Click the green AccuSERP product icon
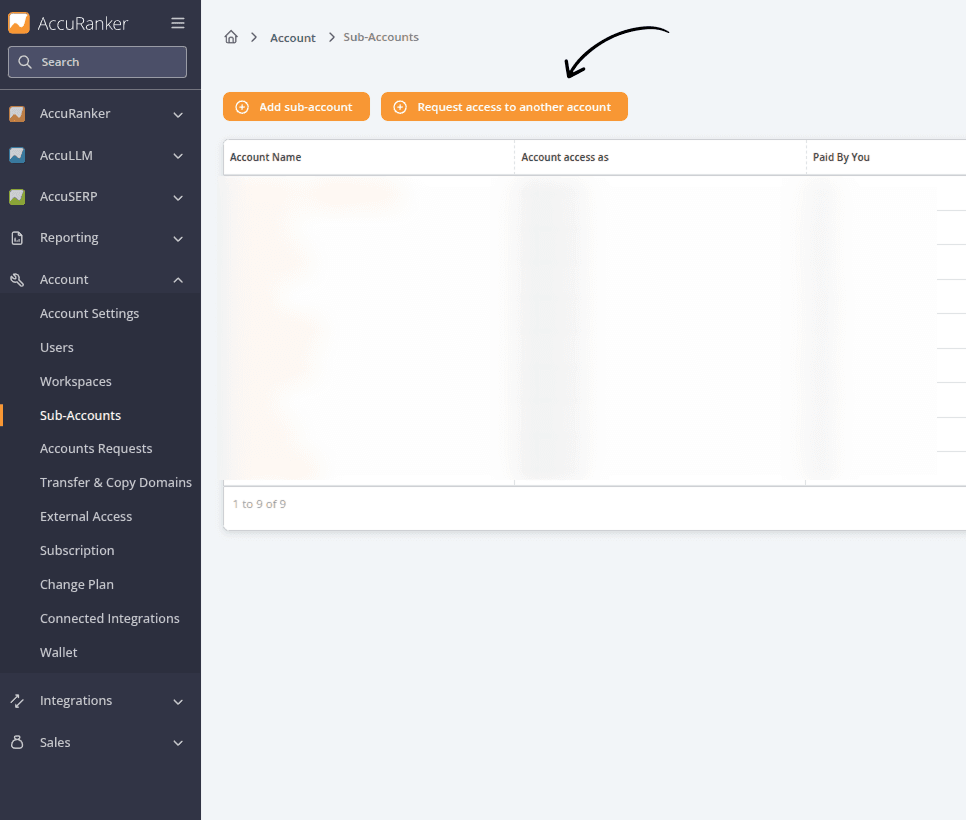This screenshot has width=966, height=820. pos(17,197)
